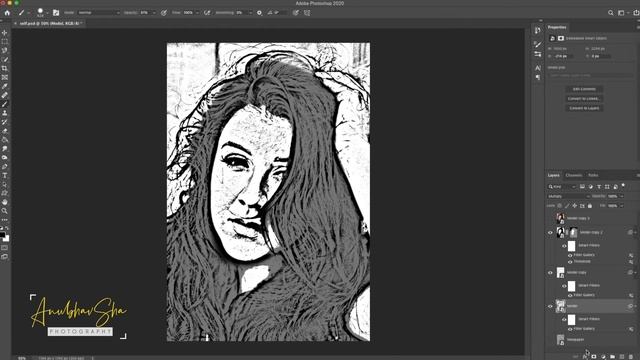Collapse smart filters of Model copy 2 layer

635,232
